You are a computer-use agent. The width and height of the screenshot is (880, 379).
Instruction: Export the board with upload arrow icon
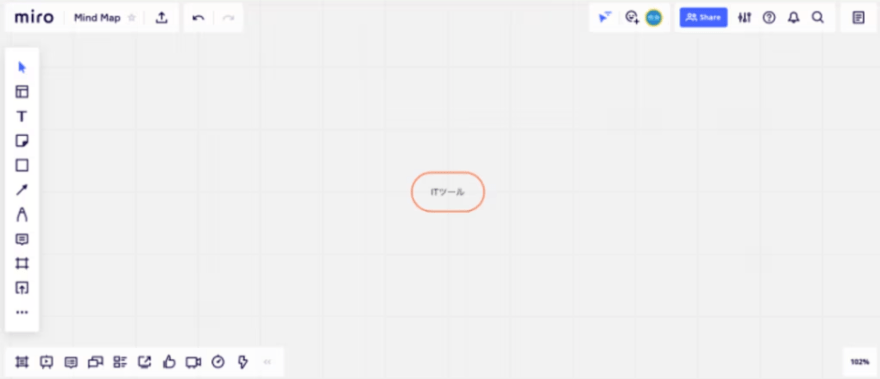tap(162, 18)
